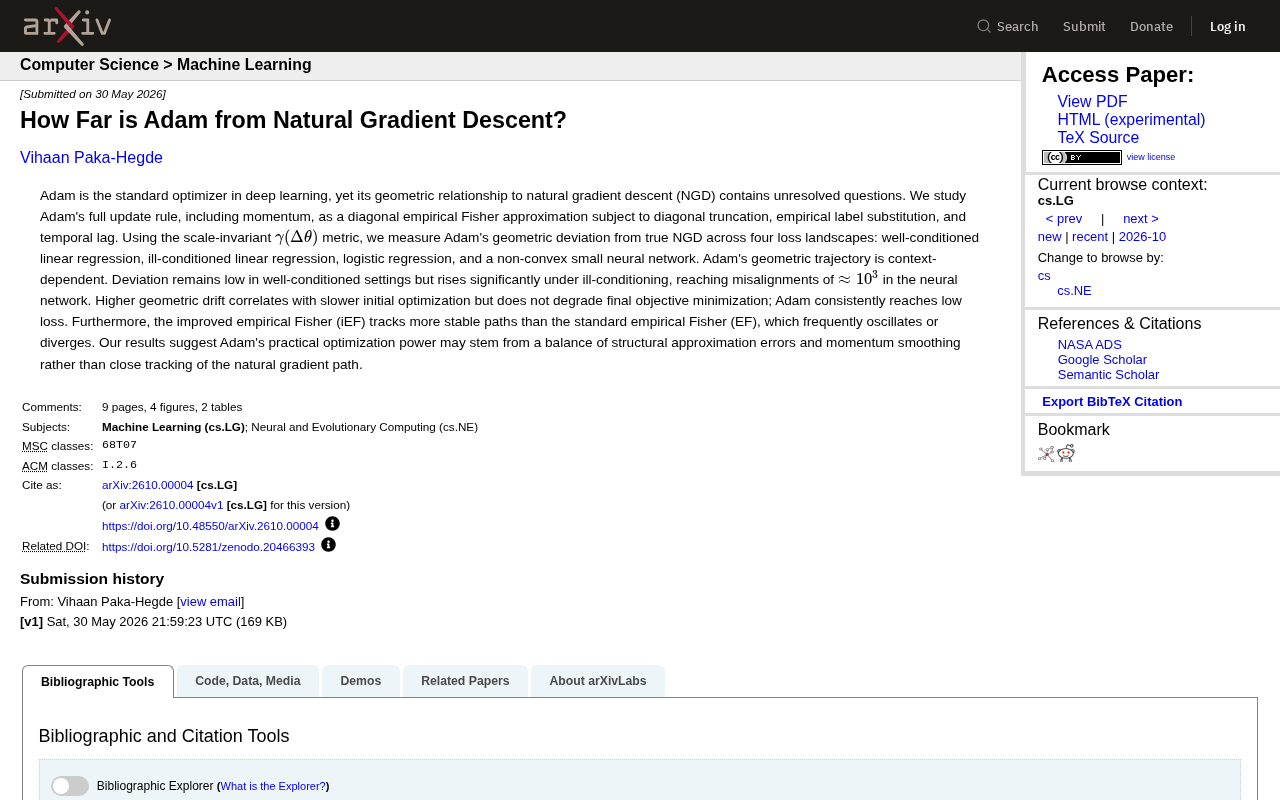Click info icon beside Zenodo related DOI
Screen dimensions: 1280x800
328,545
